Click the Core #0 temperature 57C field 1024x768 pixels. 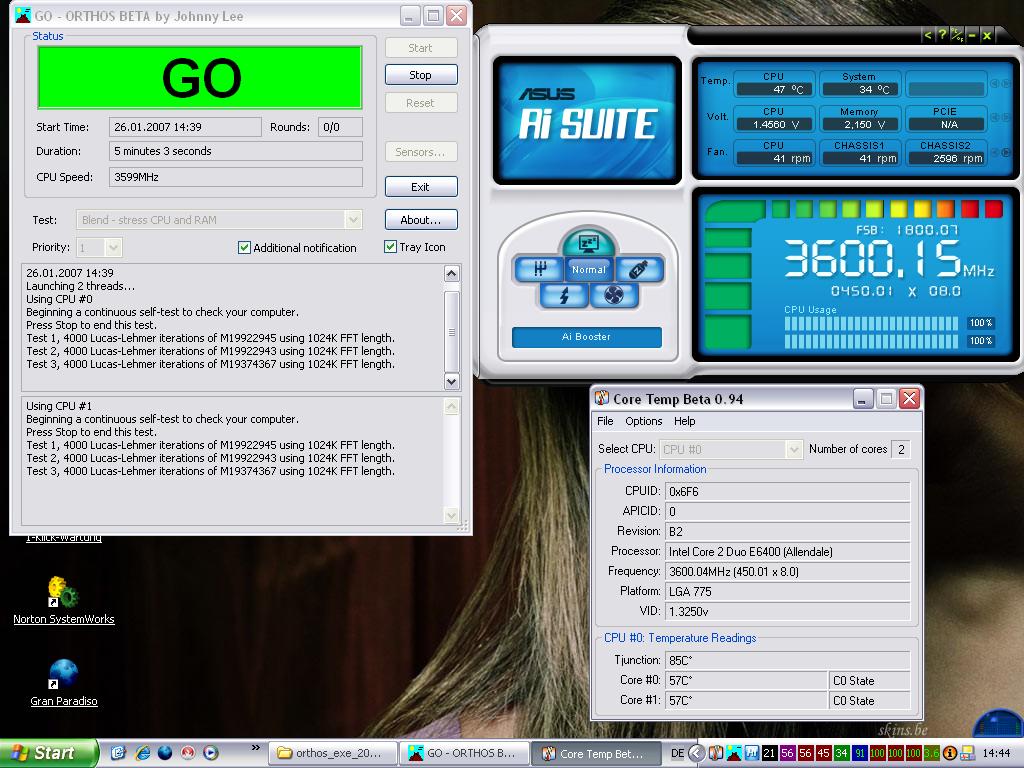(x=746, y=680)
